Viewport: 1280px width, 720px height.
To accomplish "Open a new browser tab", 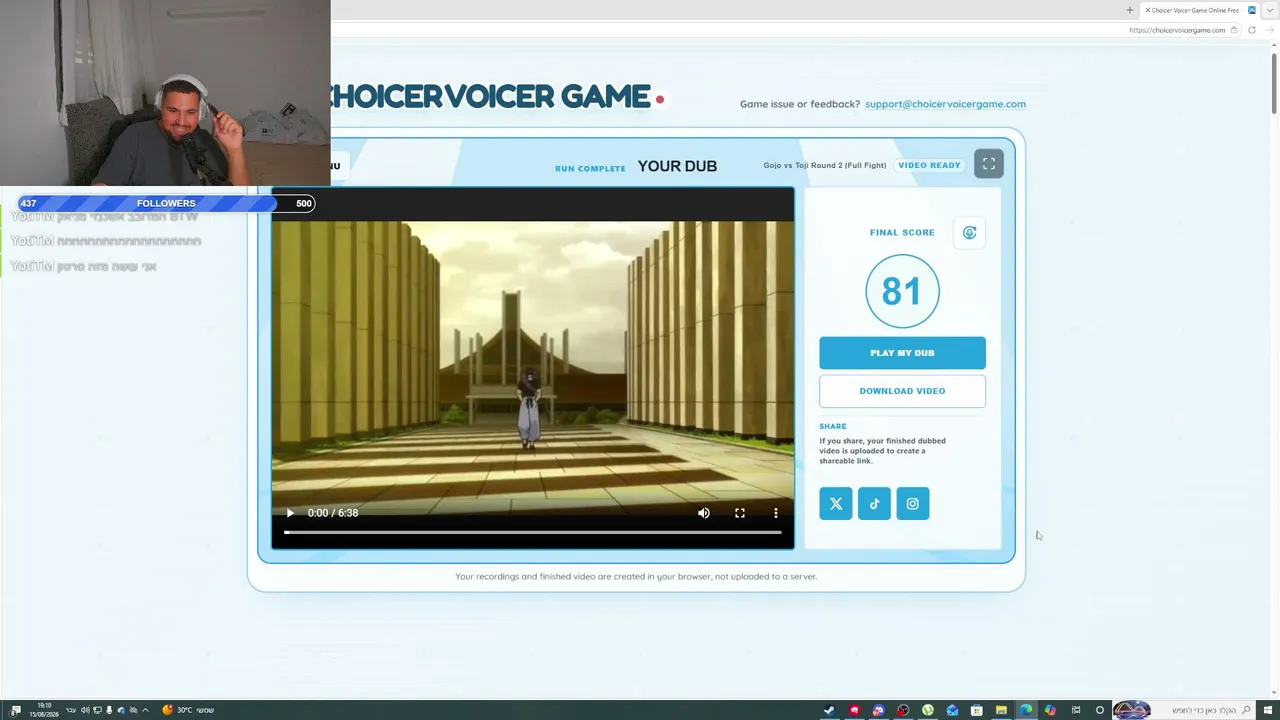I will coord(1130,10).
